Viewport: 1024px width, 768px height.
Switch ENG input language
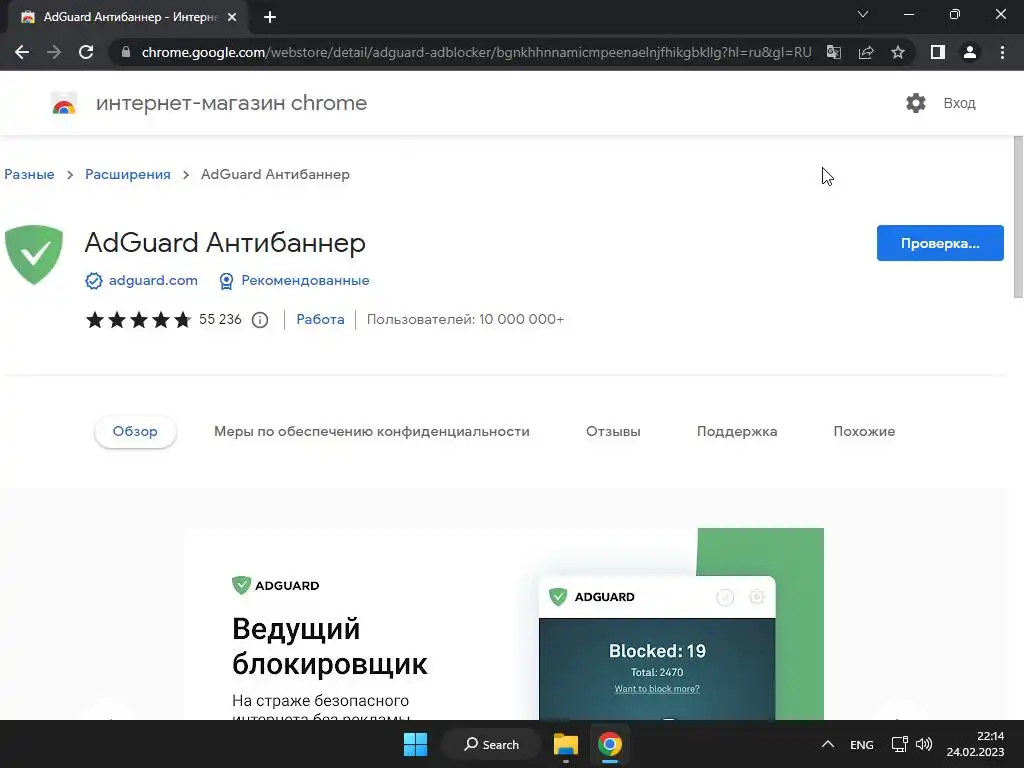point(861,744)
